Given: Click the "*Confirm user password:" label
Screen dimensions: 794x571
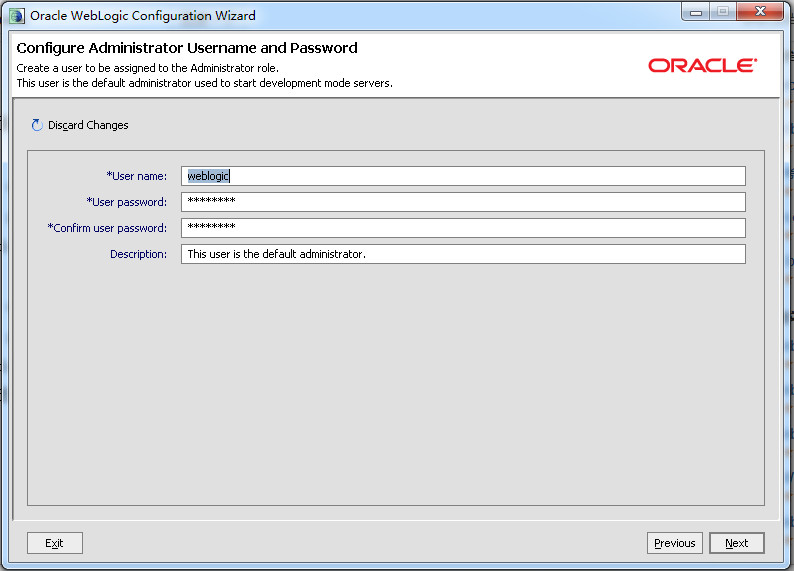Looking at the screenshot, I should (107, 228).
